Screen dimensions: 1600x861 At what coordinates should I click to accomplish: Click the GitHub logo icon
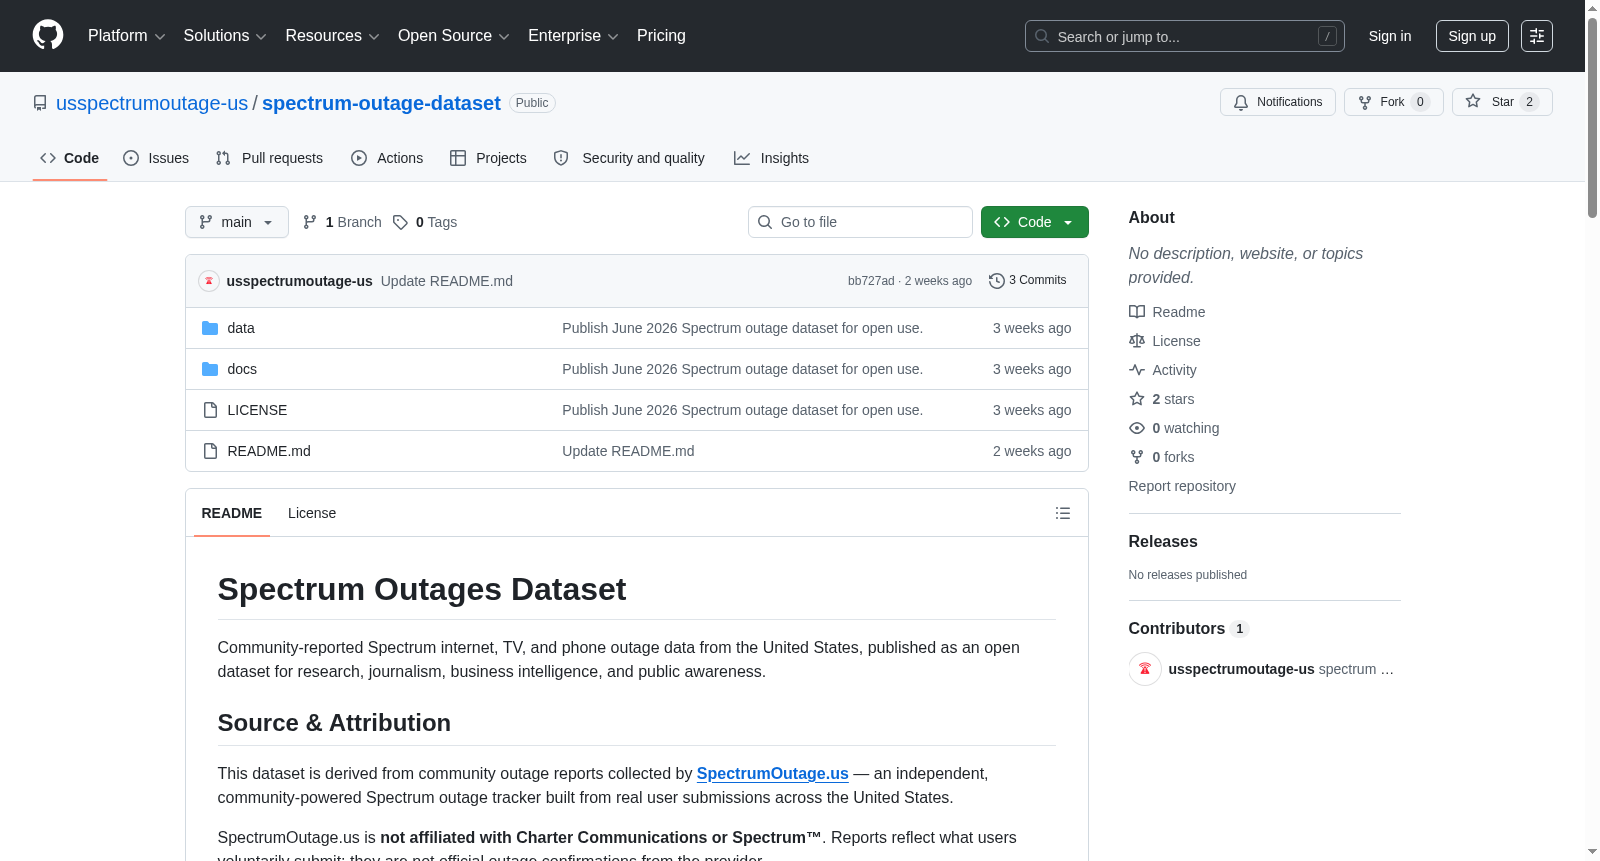tap(48, 35)
